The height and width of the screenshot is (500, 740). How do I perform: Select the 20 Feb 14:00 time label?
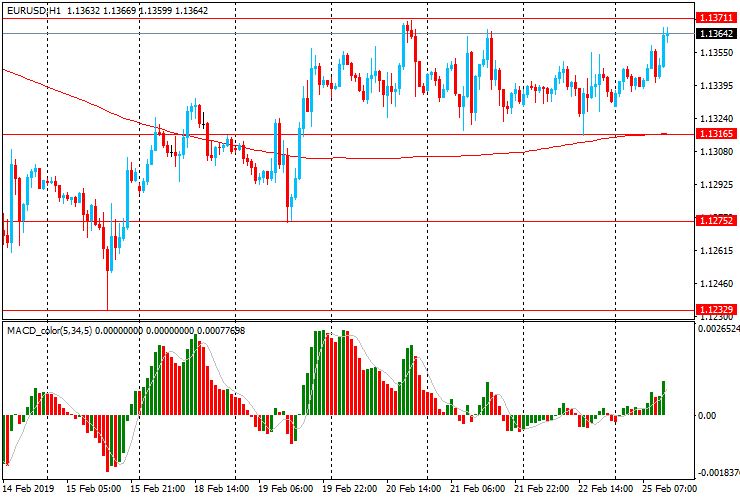pyautogui.click(x=414, y=490)
